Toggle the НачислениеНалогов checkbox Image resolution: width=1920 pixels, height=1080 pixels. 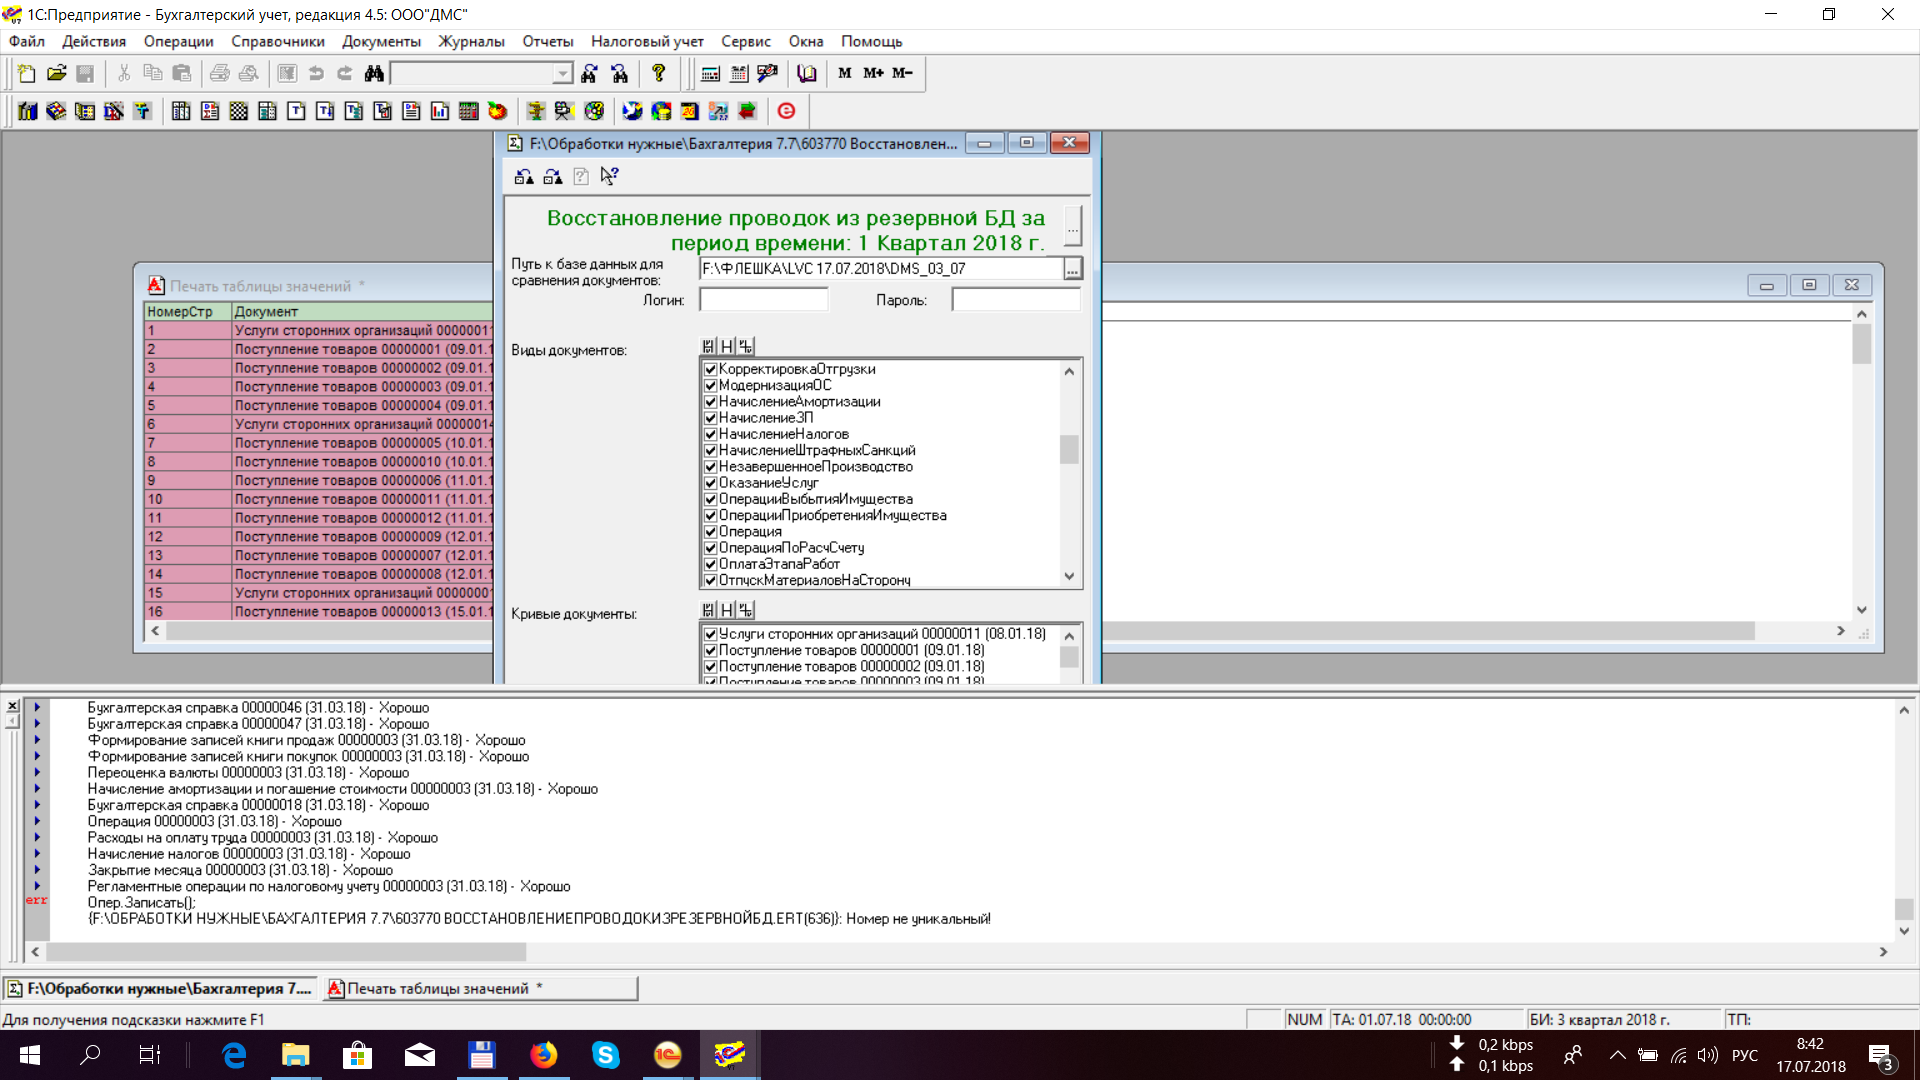(711, 434)
